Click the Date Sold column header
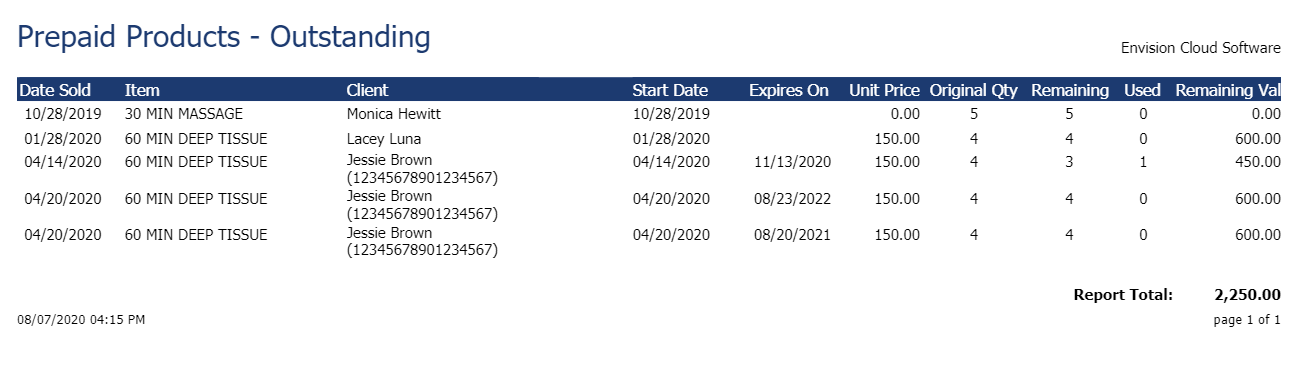Image resolution: width=1296 pixels, height=366 pixels. click(55, 90)
